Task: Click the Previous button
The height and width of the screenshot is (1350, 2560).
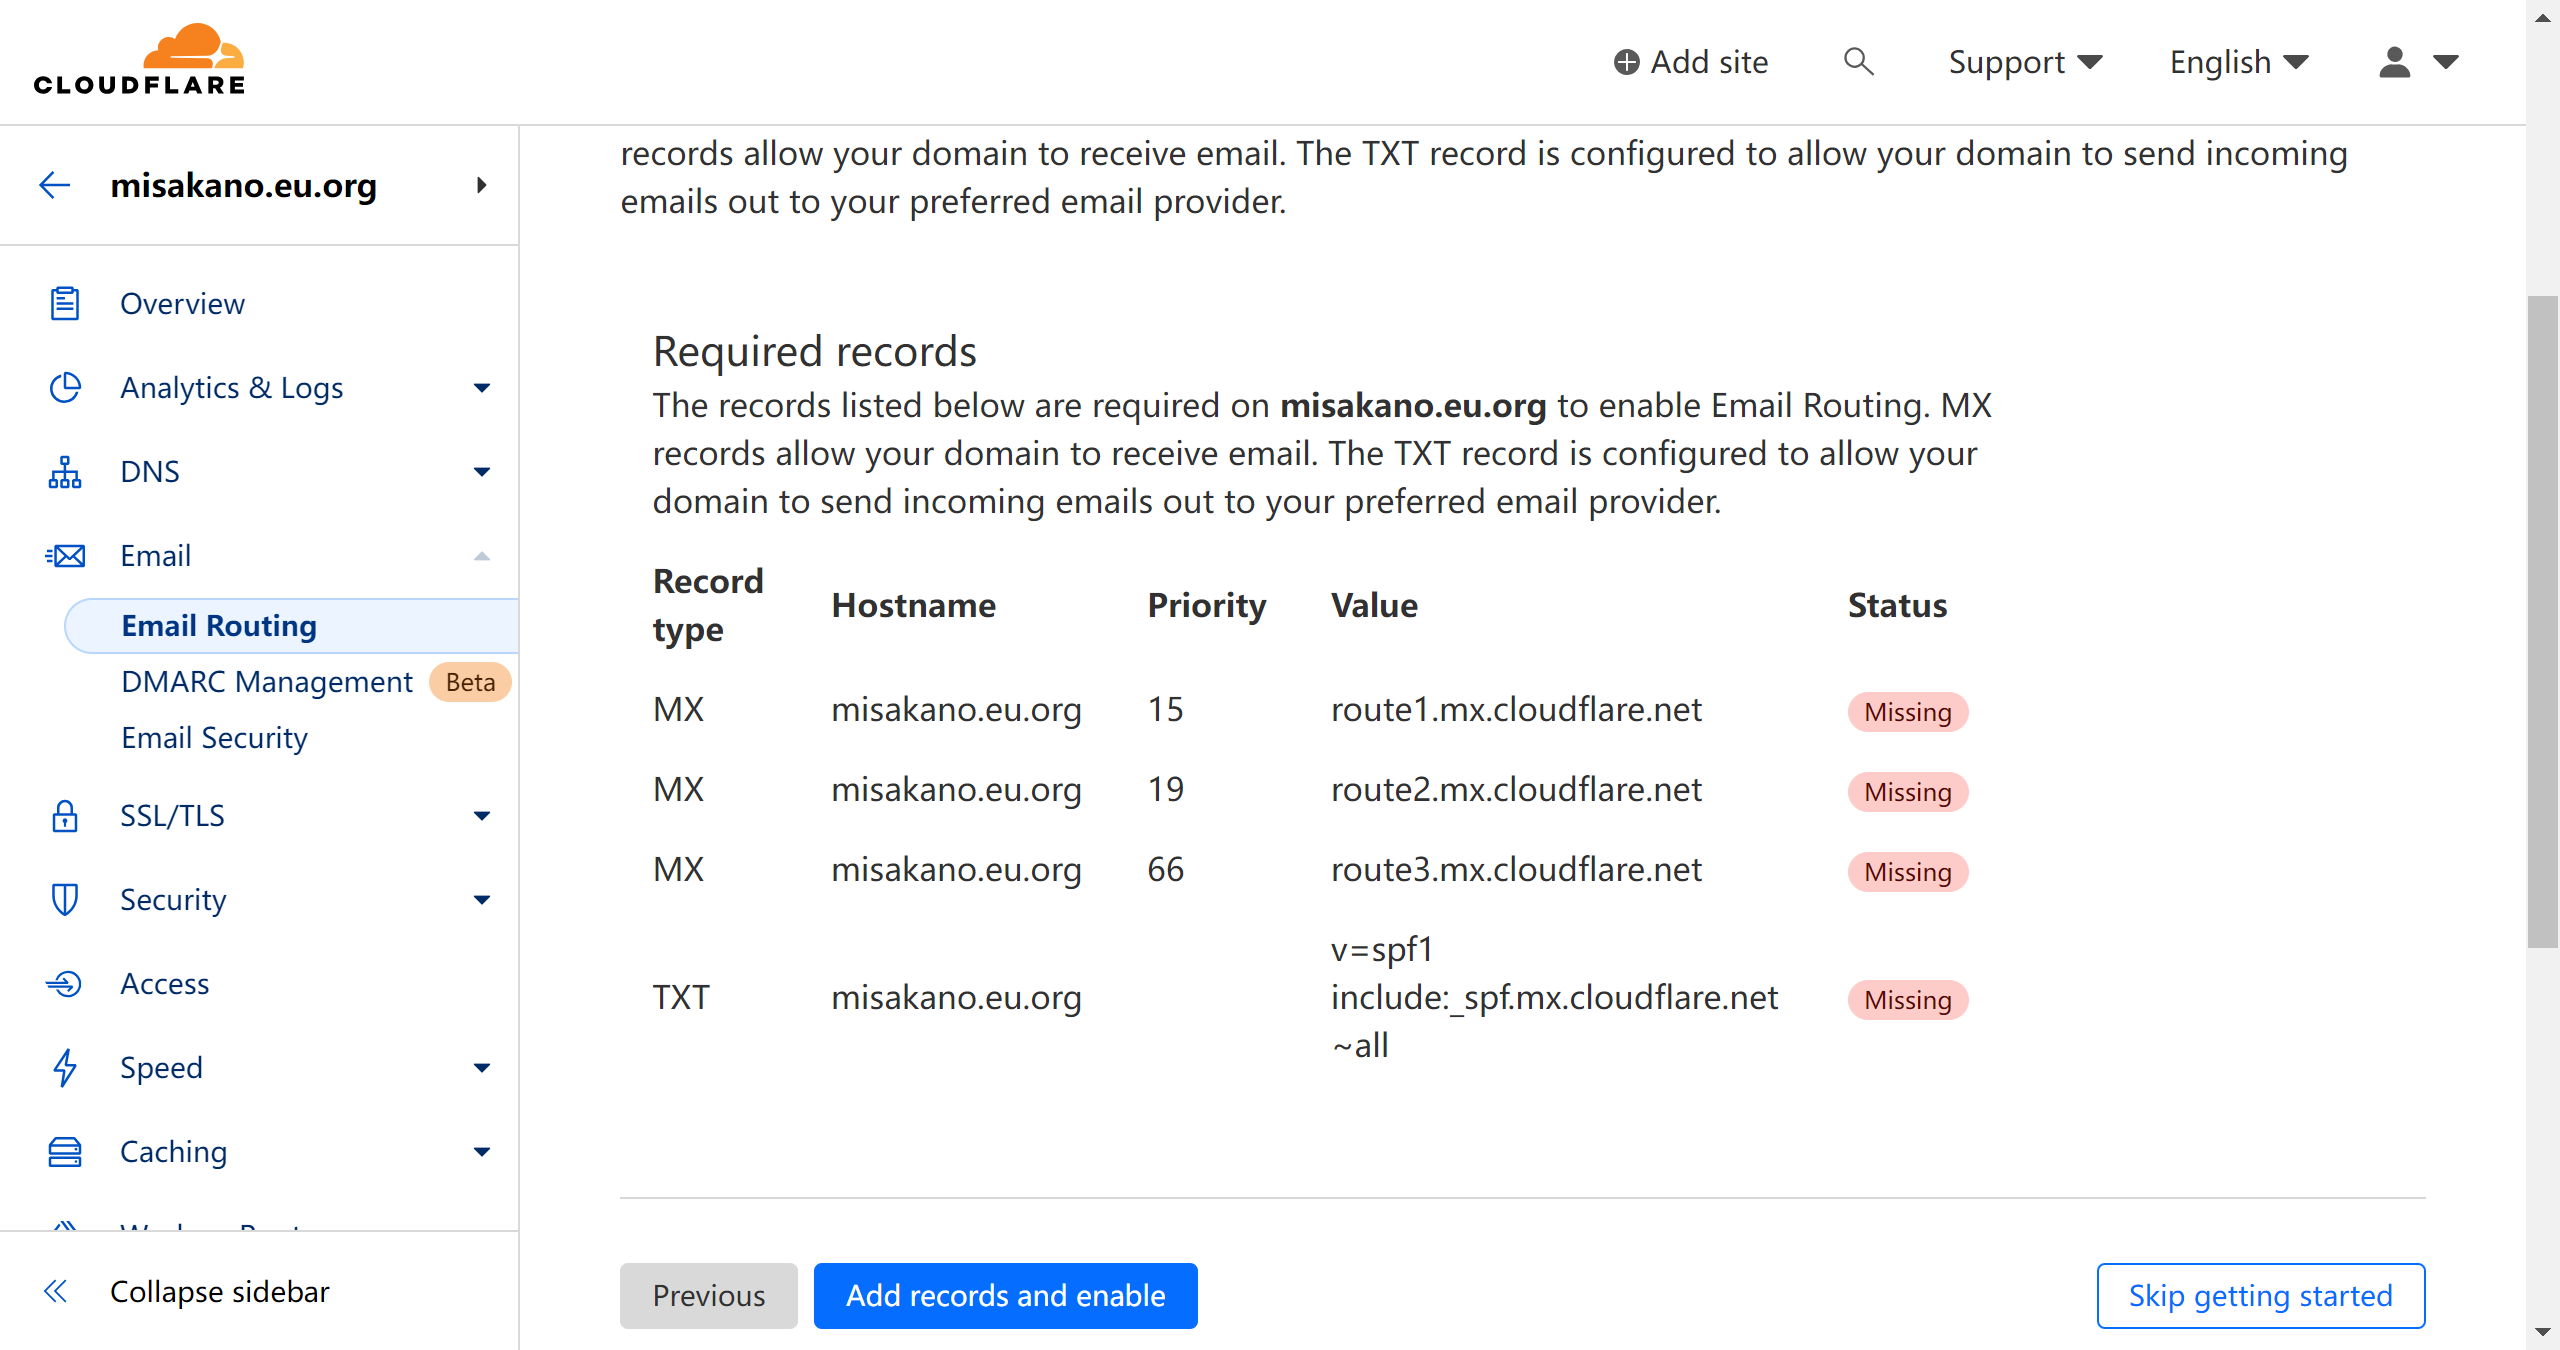Action: pyautogui.click(x=709, y=1295)
